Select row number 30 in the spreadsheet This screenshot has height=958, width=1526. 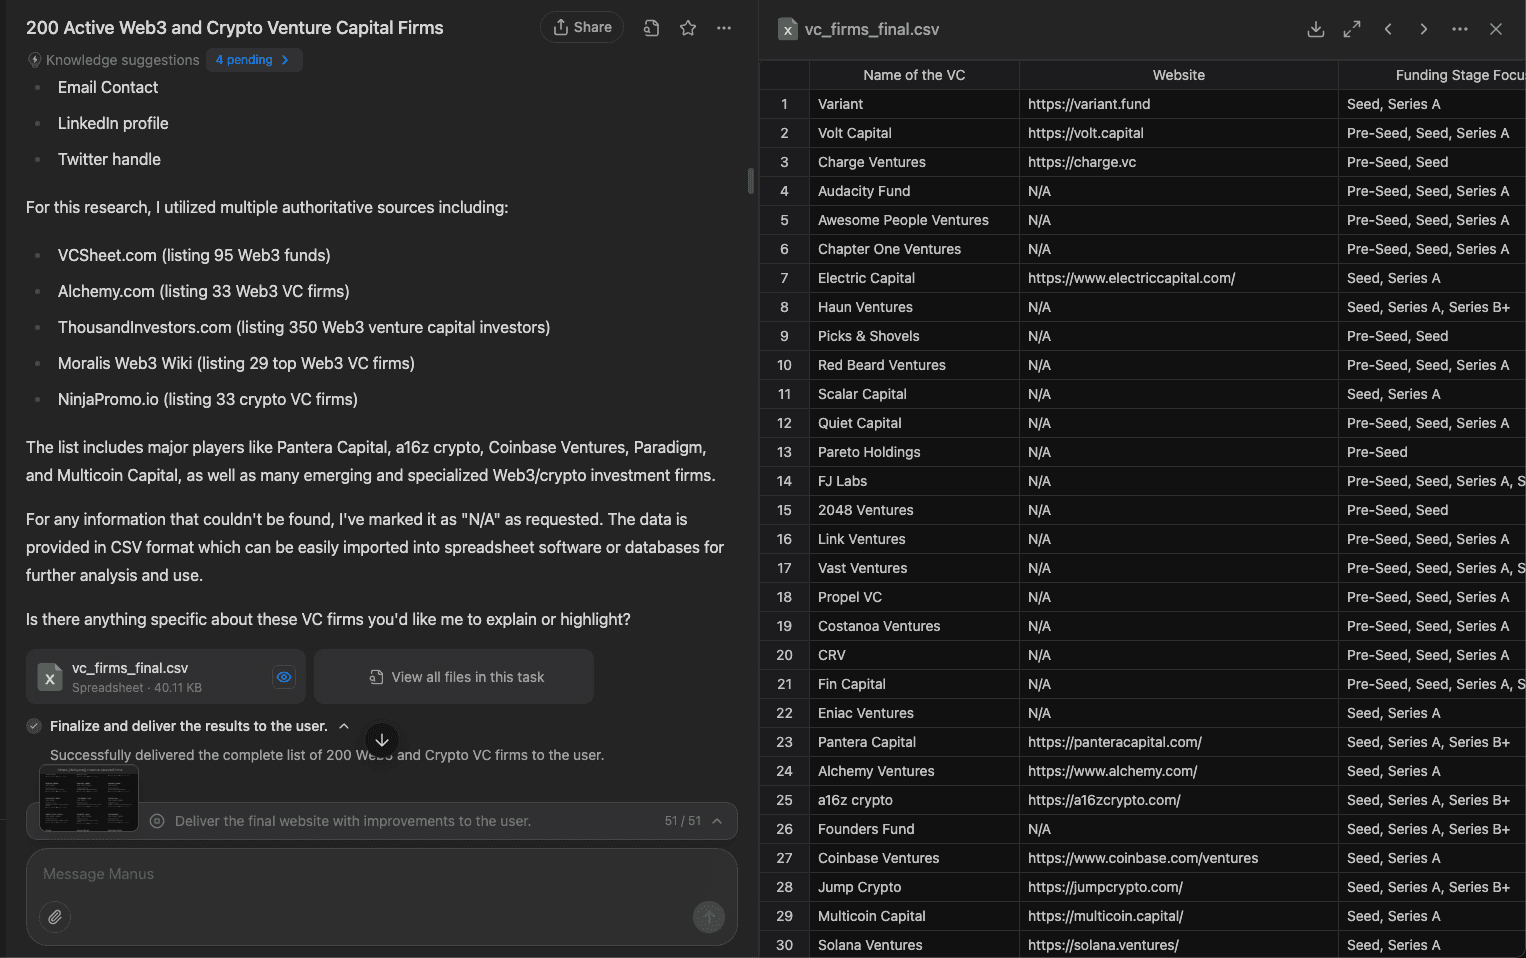pos(784,945)
